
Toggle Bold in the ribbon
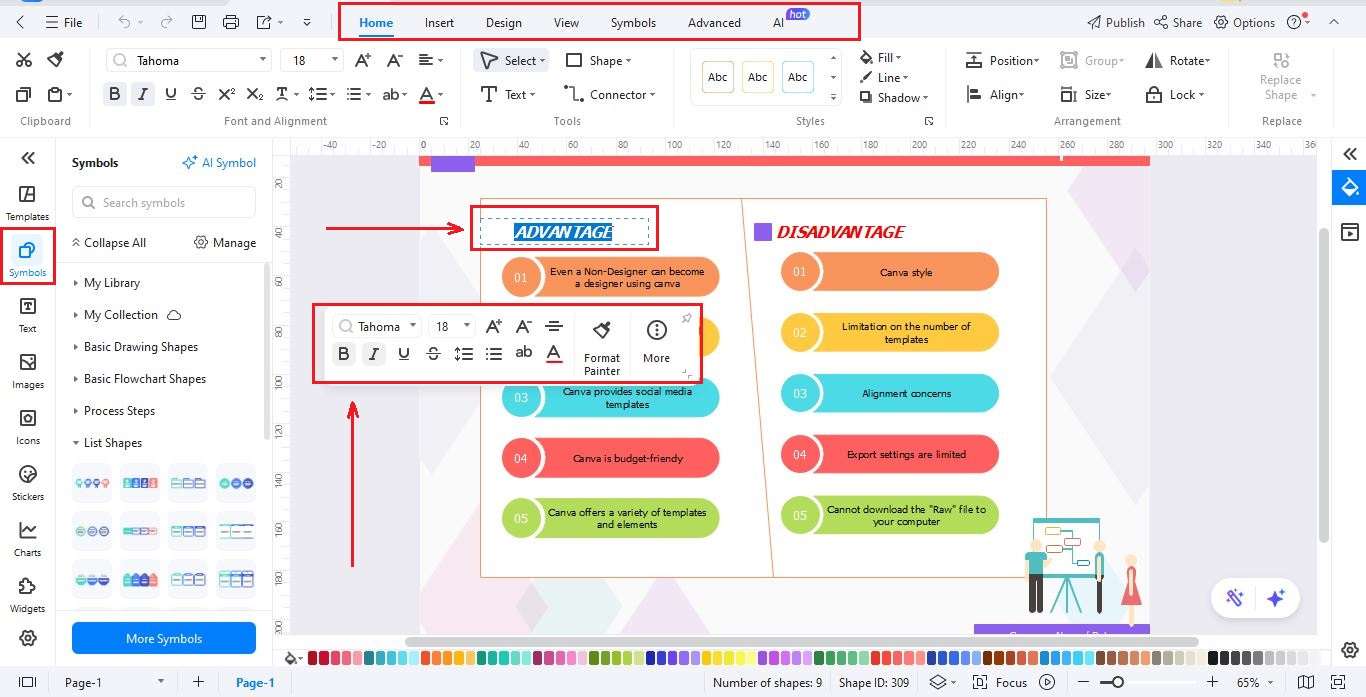point(114,94)
